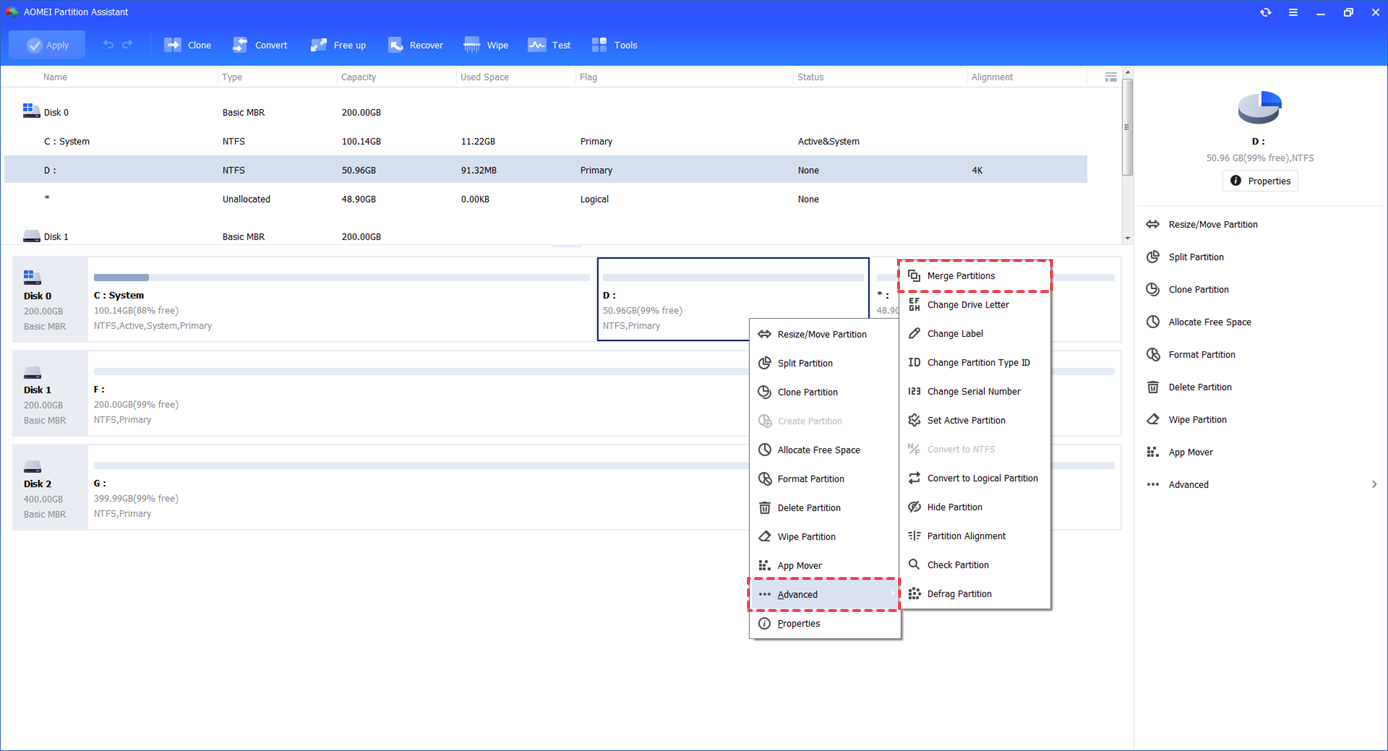Choose Change Serial Number

click(975, 392)
